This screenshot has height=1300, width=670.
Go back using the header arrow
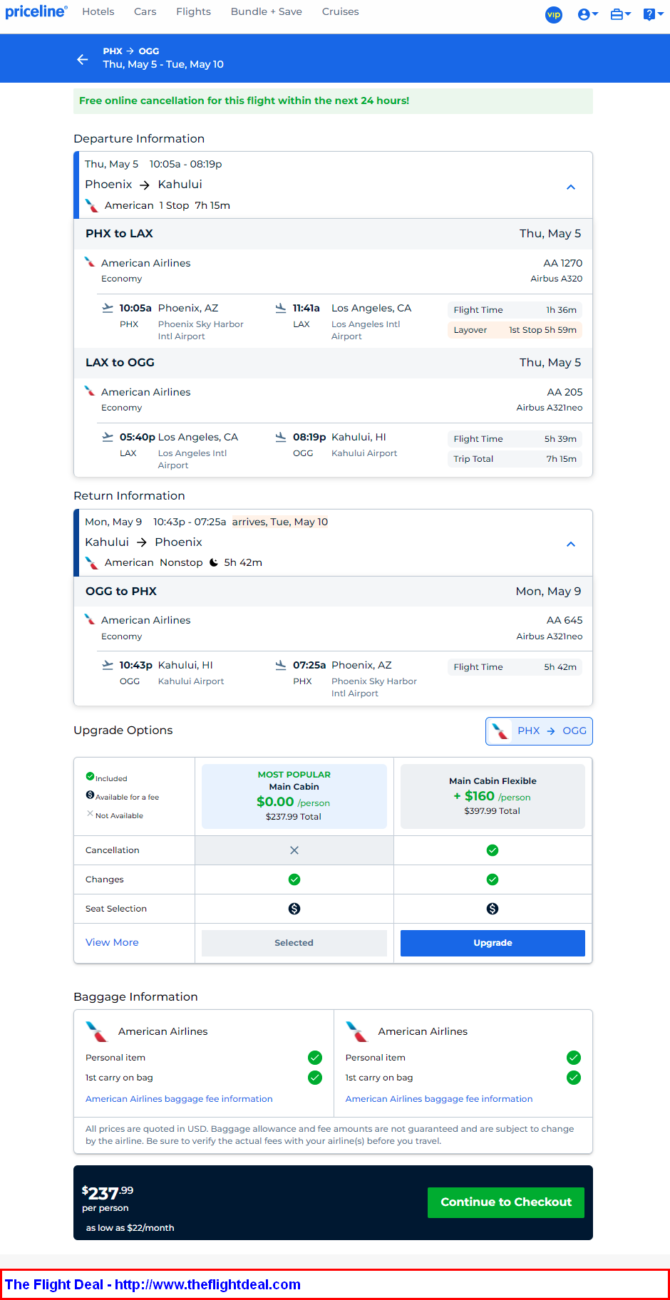(x=83, y=59)
